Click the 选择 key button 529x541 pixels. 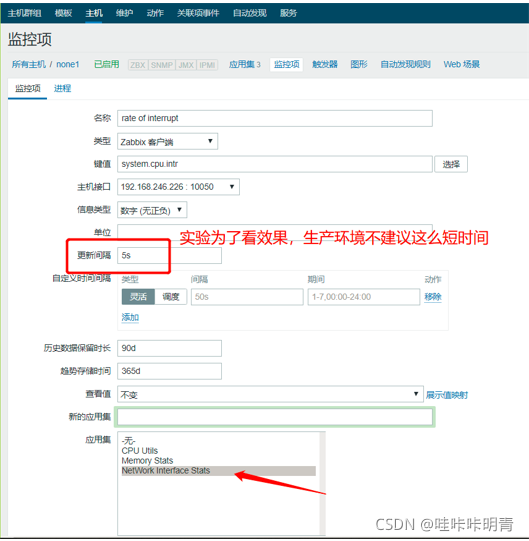click(x=451, y=164)
